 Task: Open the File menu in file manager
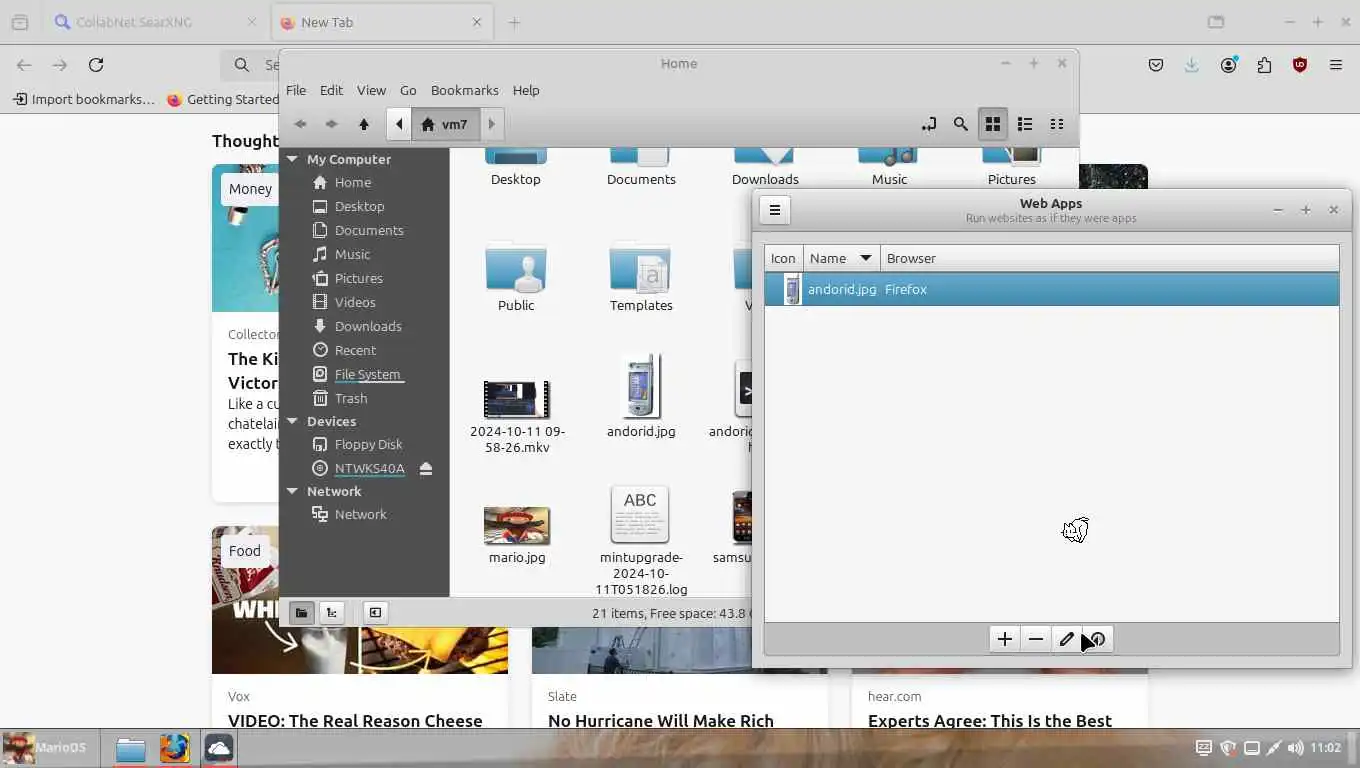point(296,90)
